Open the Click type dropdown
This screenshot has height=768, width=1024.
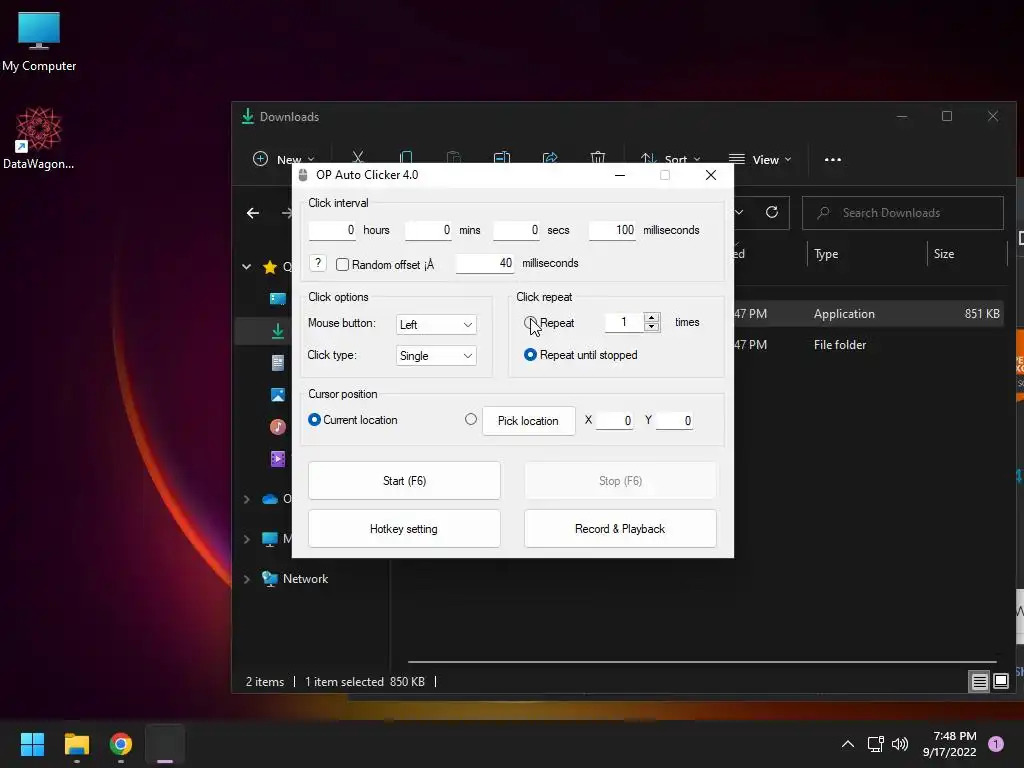click(x=436, y=356)
